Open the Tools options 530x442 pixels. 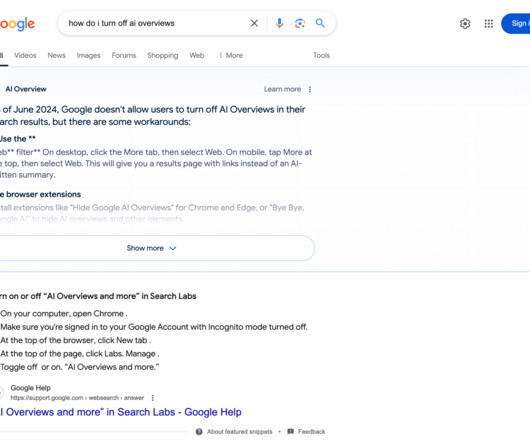[x=321, y=55]
